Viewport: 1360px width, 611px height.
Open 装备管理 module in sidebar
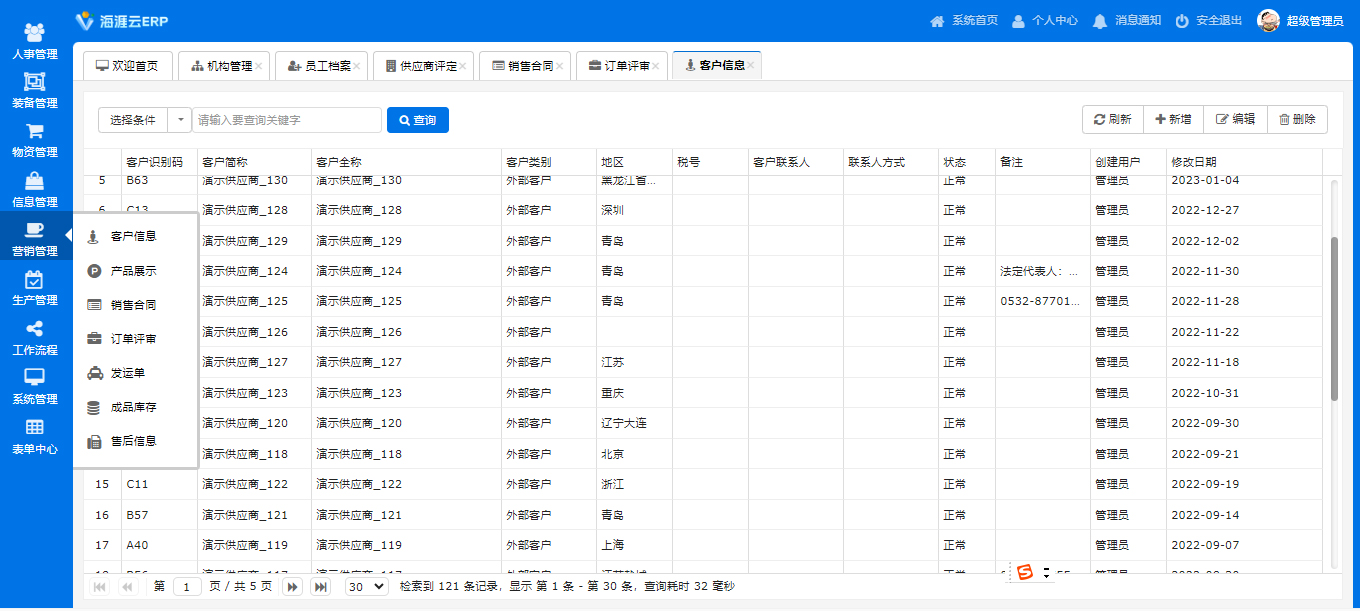click(x=35, y=91)
